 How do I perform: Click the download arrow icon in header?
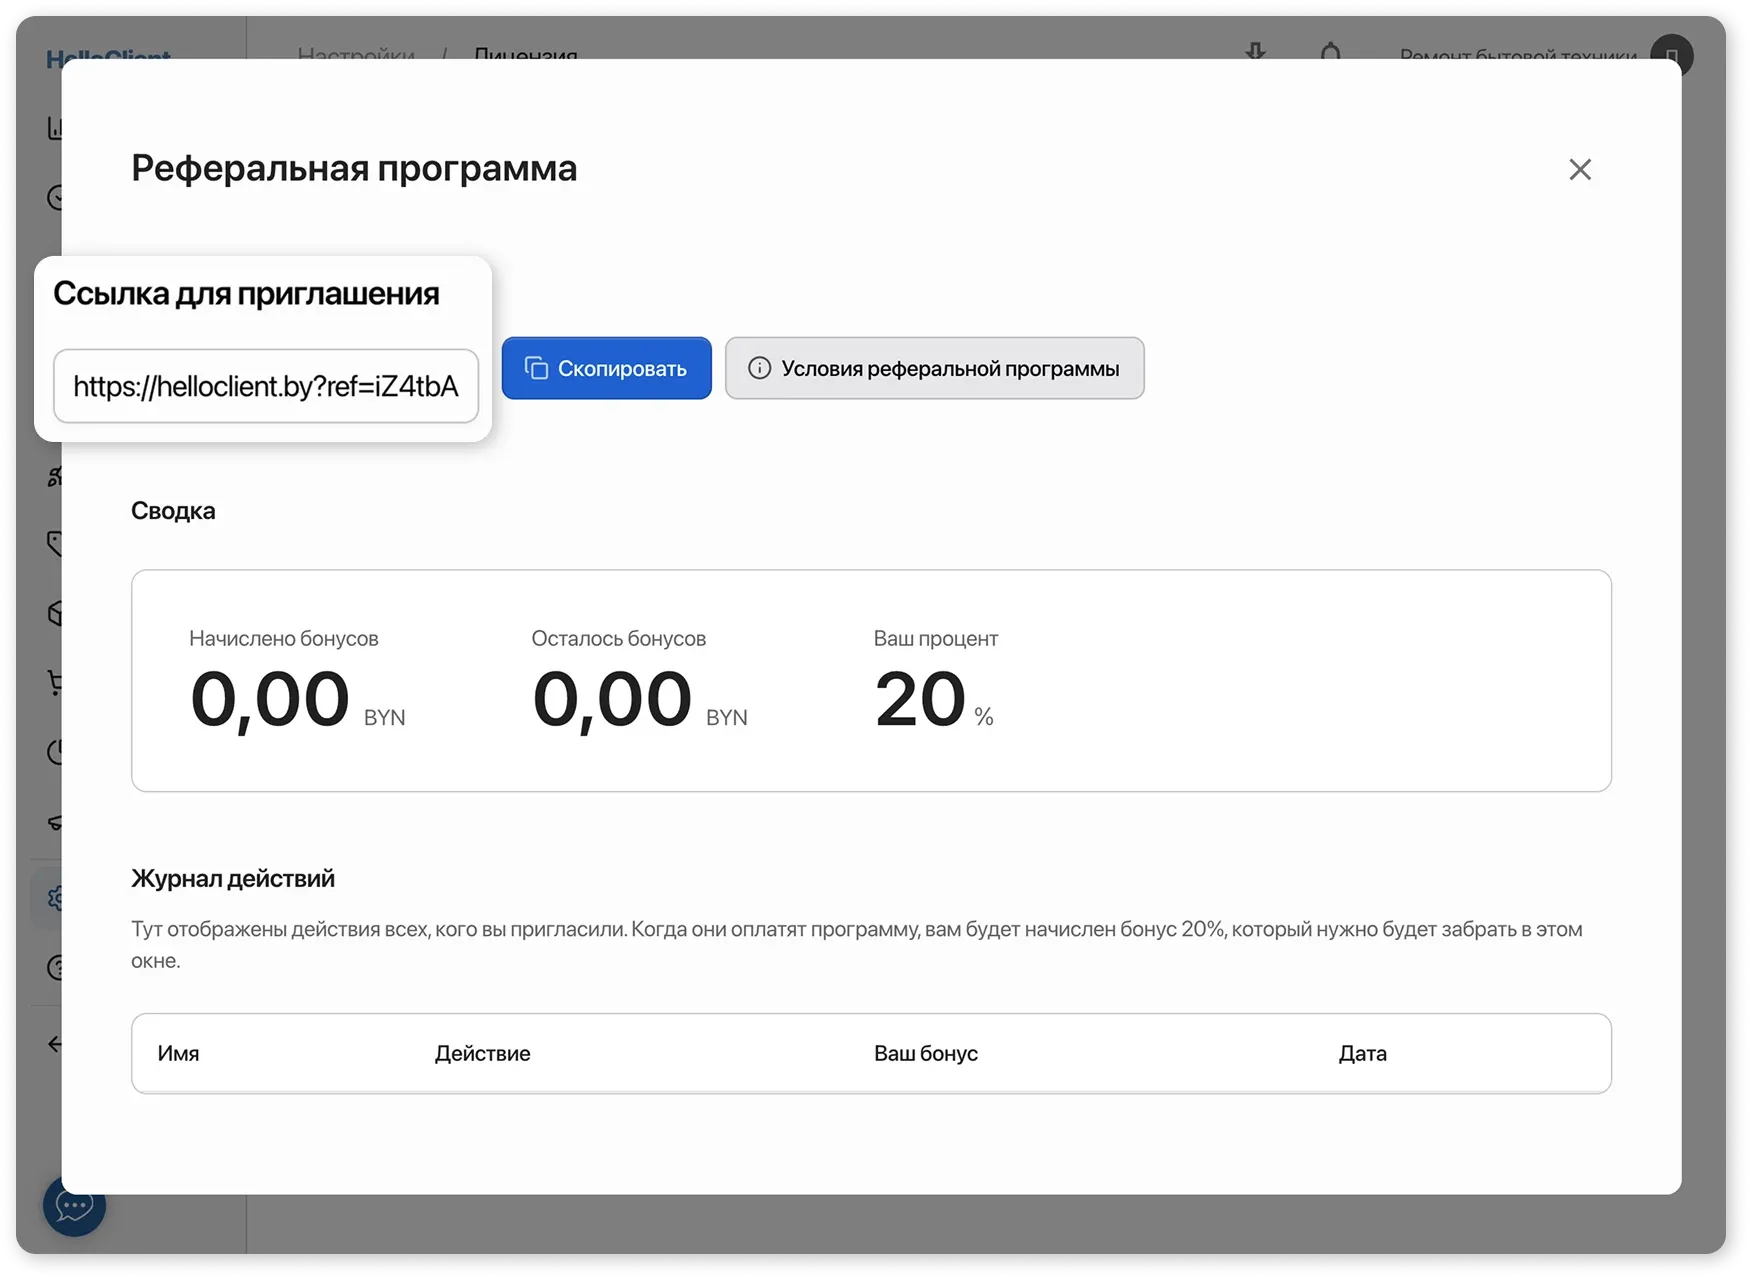pyautogui.click(x=1255, y=50)
